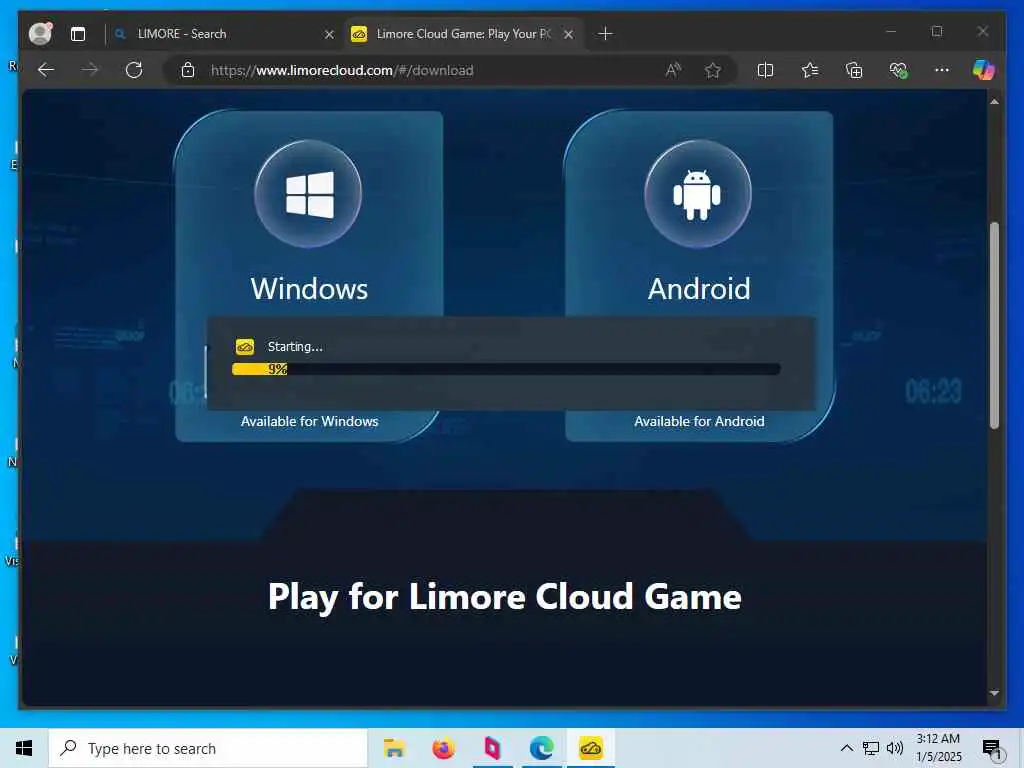This screenshot has width=1024, height=768.
Task: Refresh the current page
Action: click(x=134, y=70)
